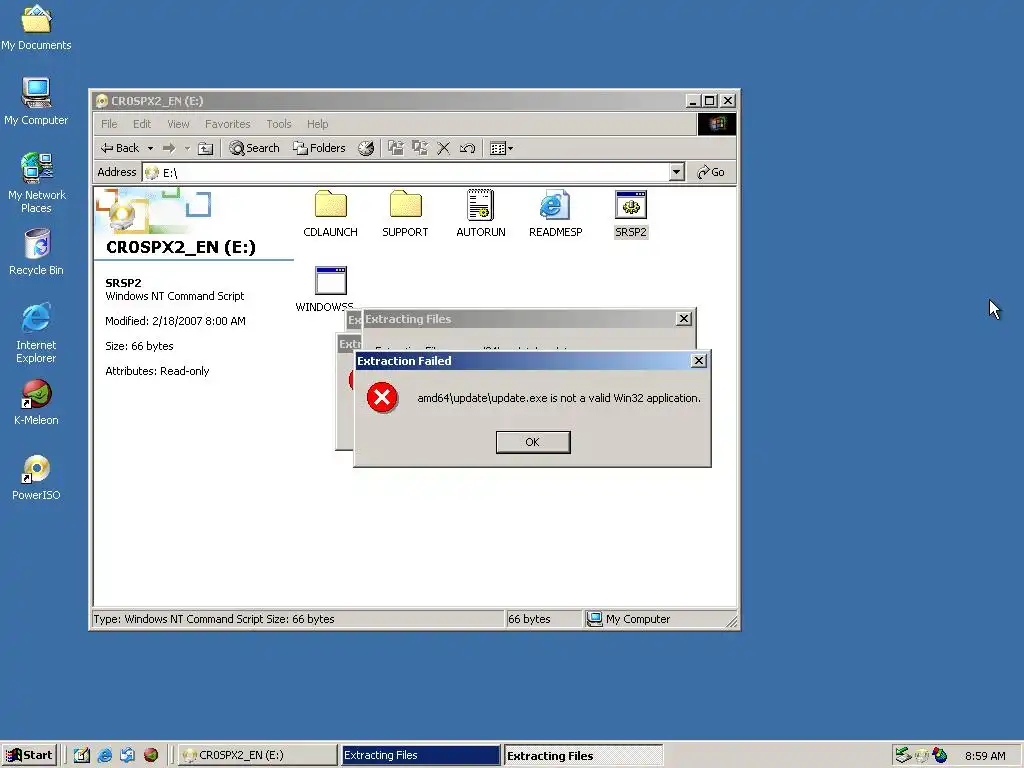This screenshot has width=1024, height=768.
Task: Open the Start menu
Action: click(29, 755)
